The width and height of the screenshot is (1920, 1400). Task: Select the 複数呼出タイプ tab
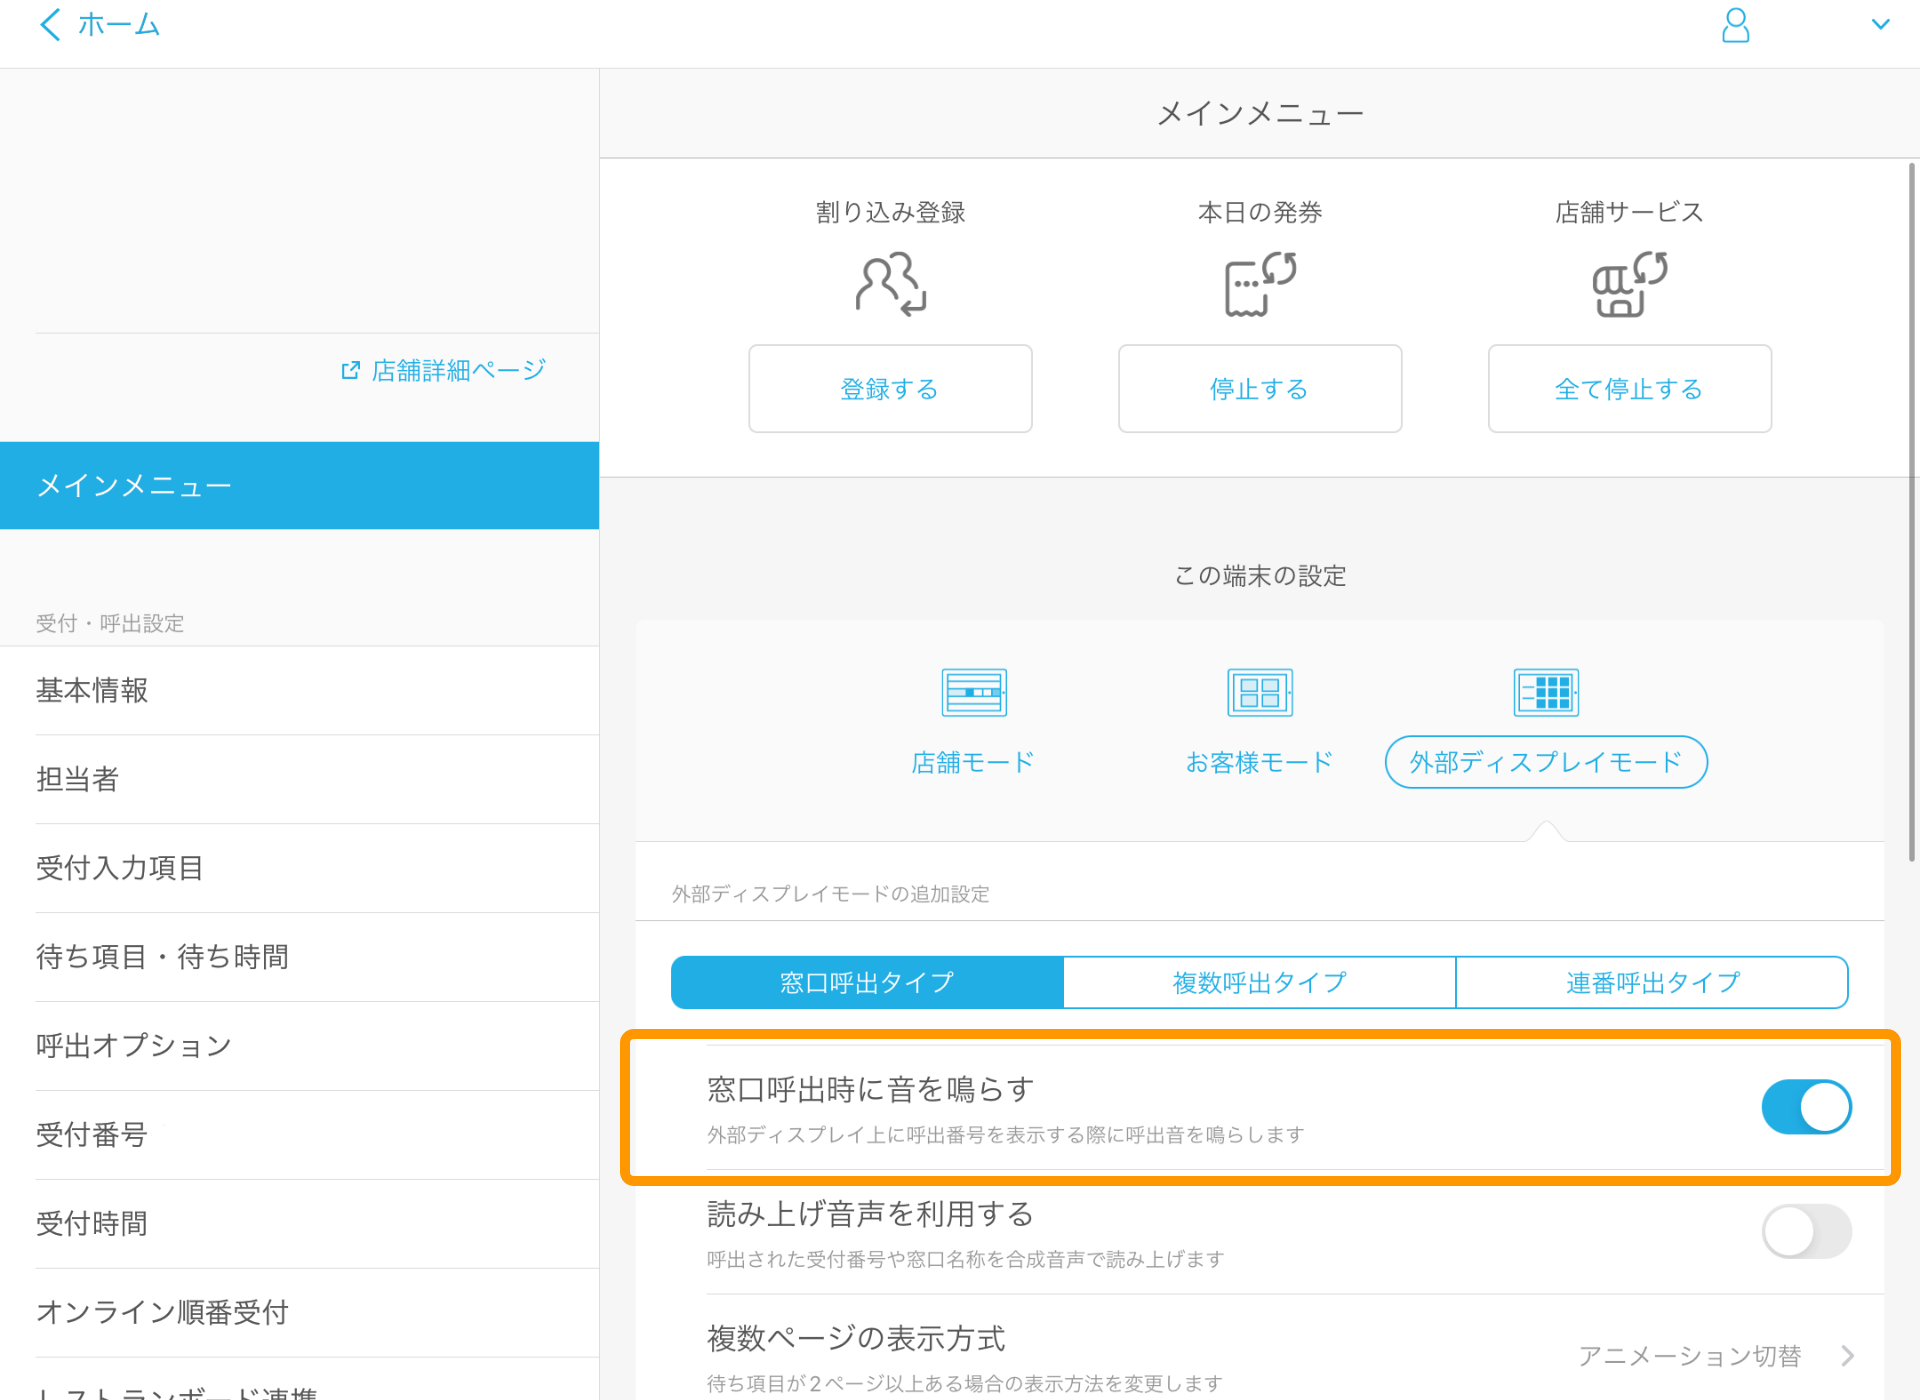click(x=1260, y=983)
